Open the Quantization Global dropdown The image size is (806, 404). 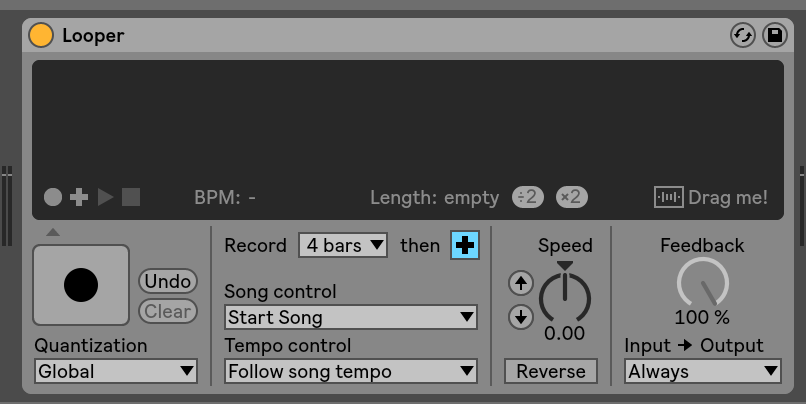click(116, 371)
